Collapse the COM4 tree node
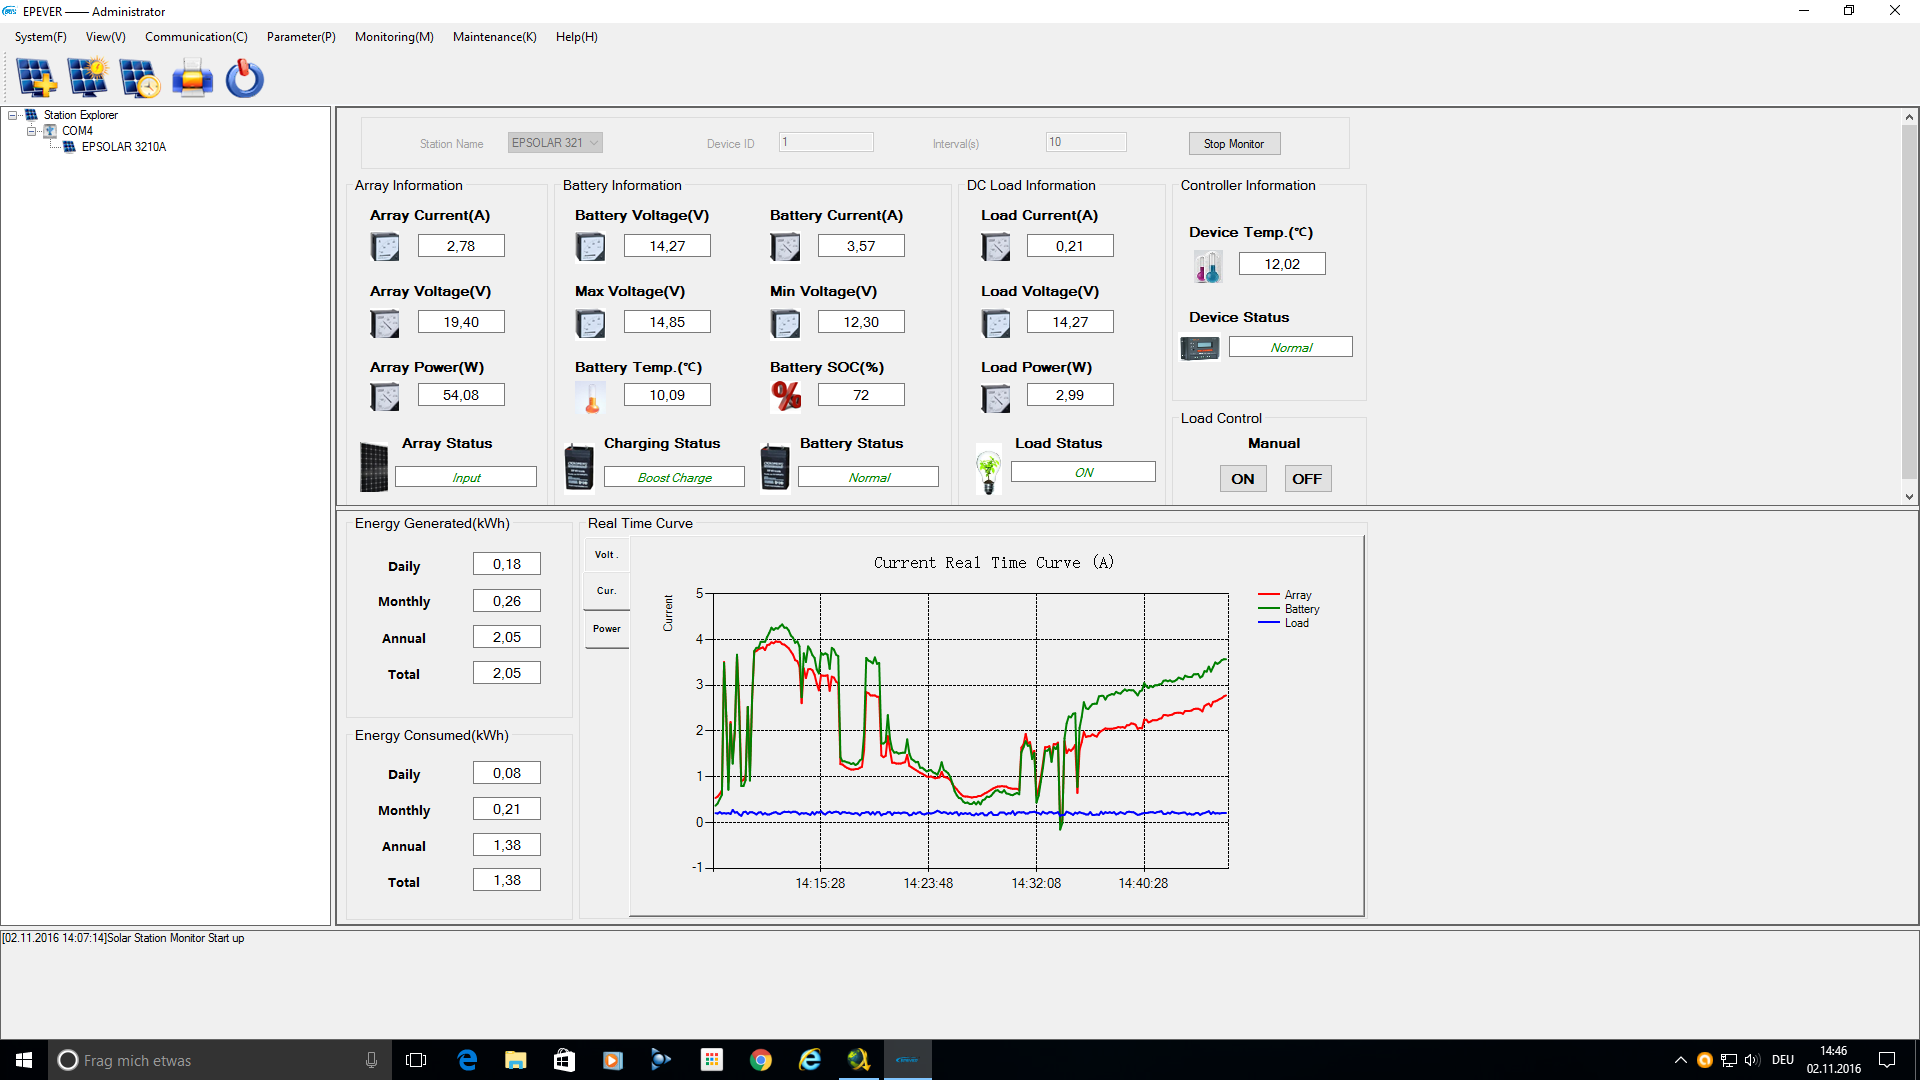The image size is (1920, 1080). (x=31, y=131)
